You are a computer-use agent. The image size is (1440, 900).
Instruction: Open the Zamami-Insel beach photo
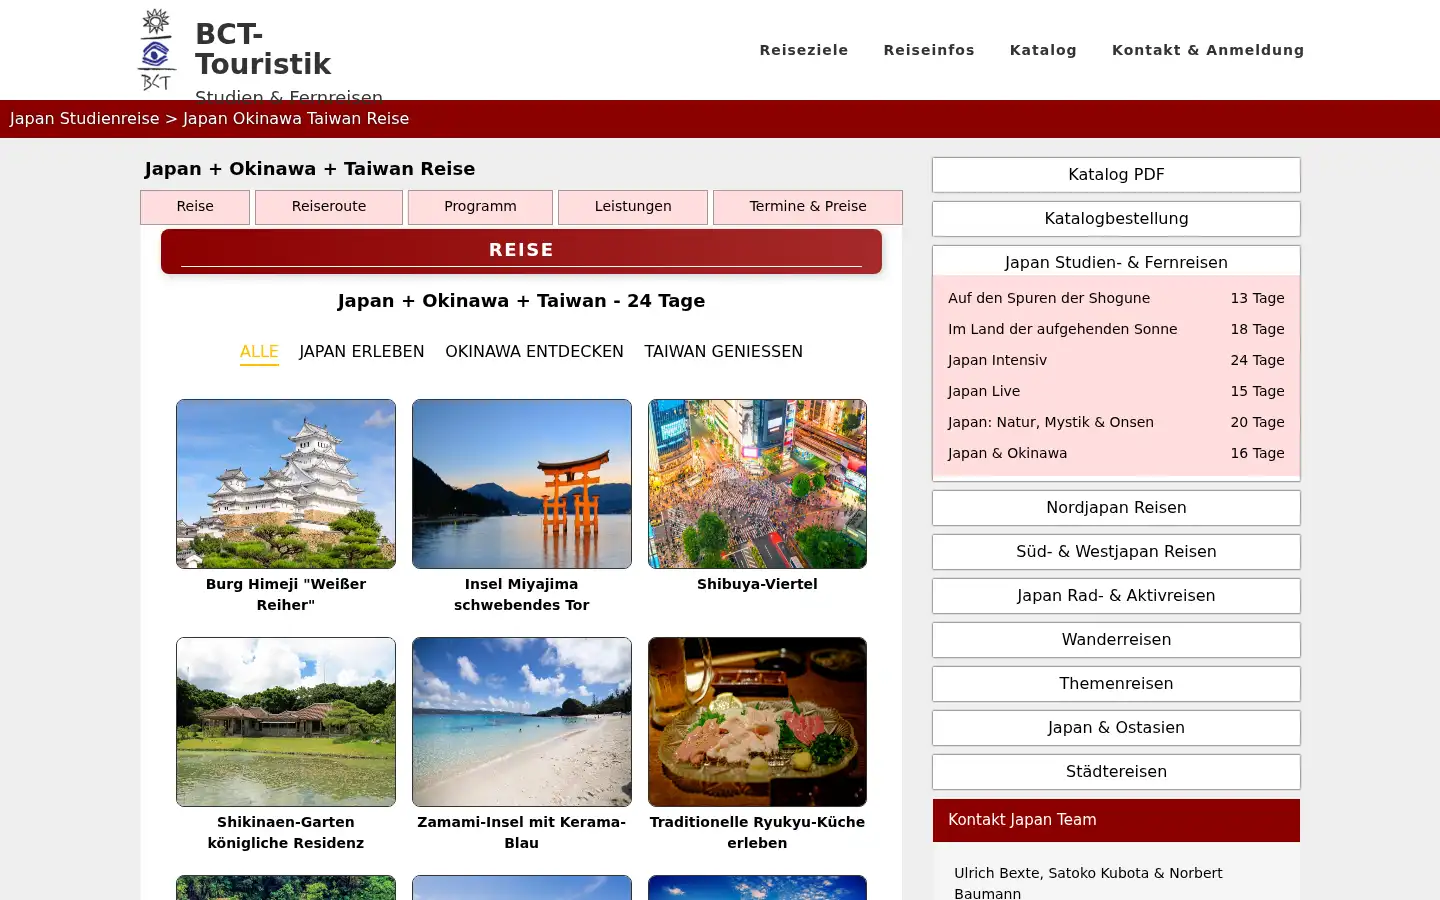click(x=522, y=722)
